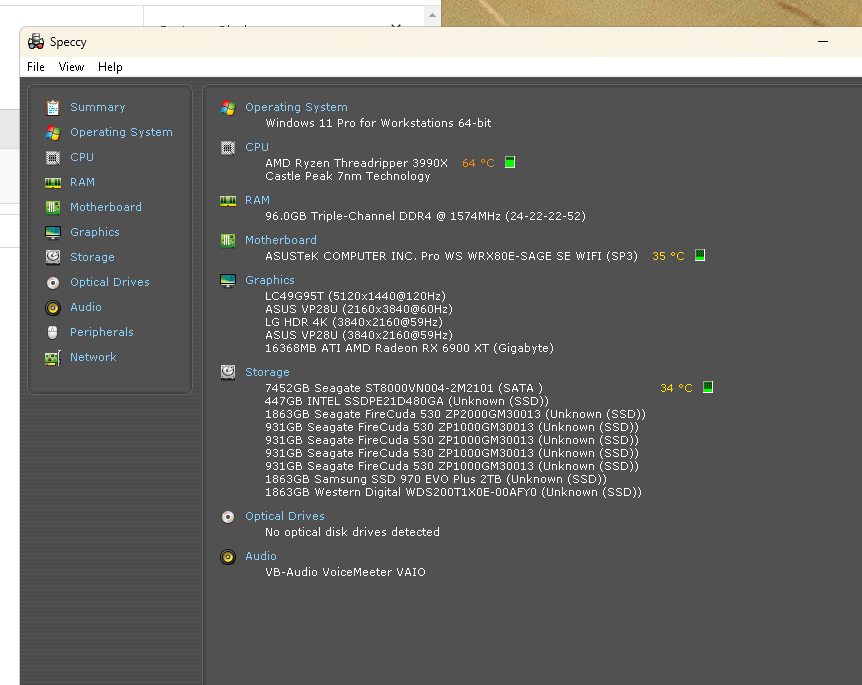Open Peripherals section in sidebar

[x=102, y=332]
